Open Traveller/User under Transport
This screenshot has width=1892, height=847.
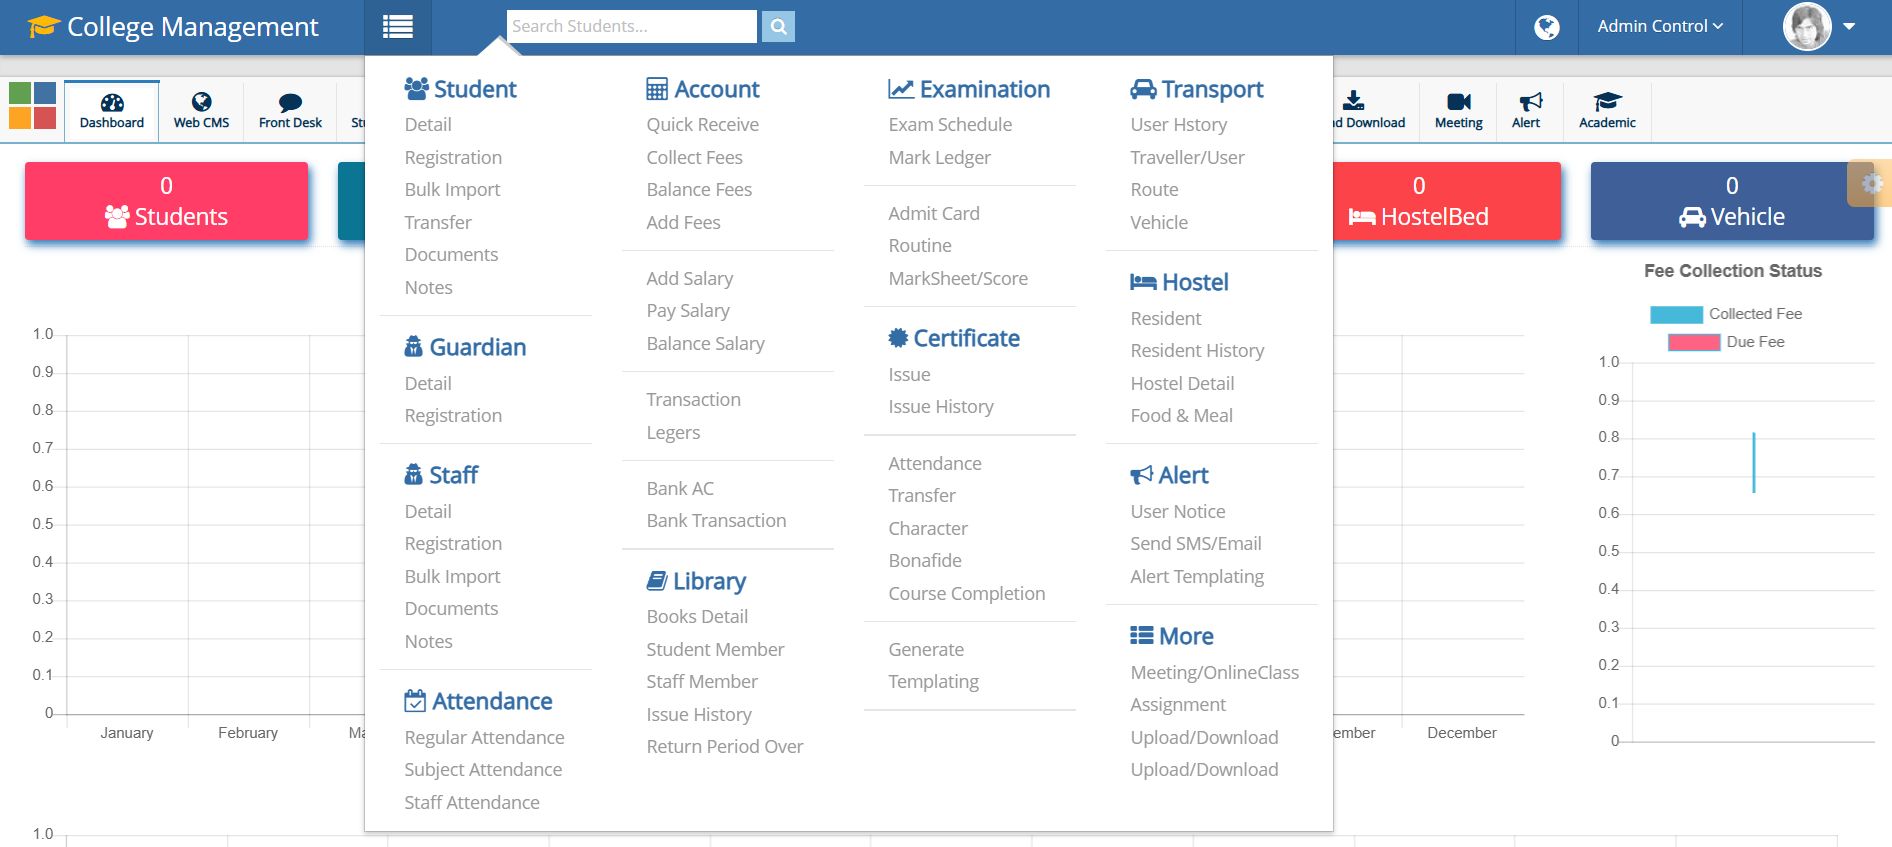[x=1187, y=157]
